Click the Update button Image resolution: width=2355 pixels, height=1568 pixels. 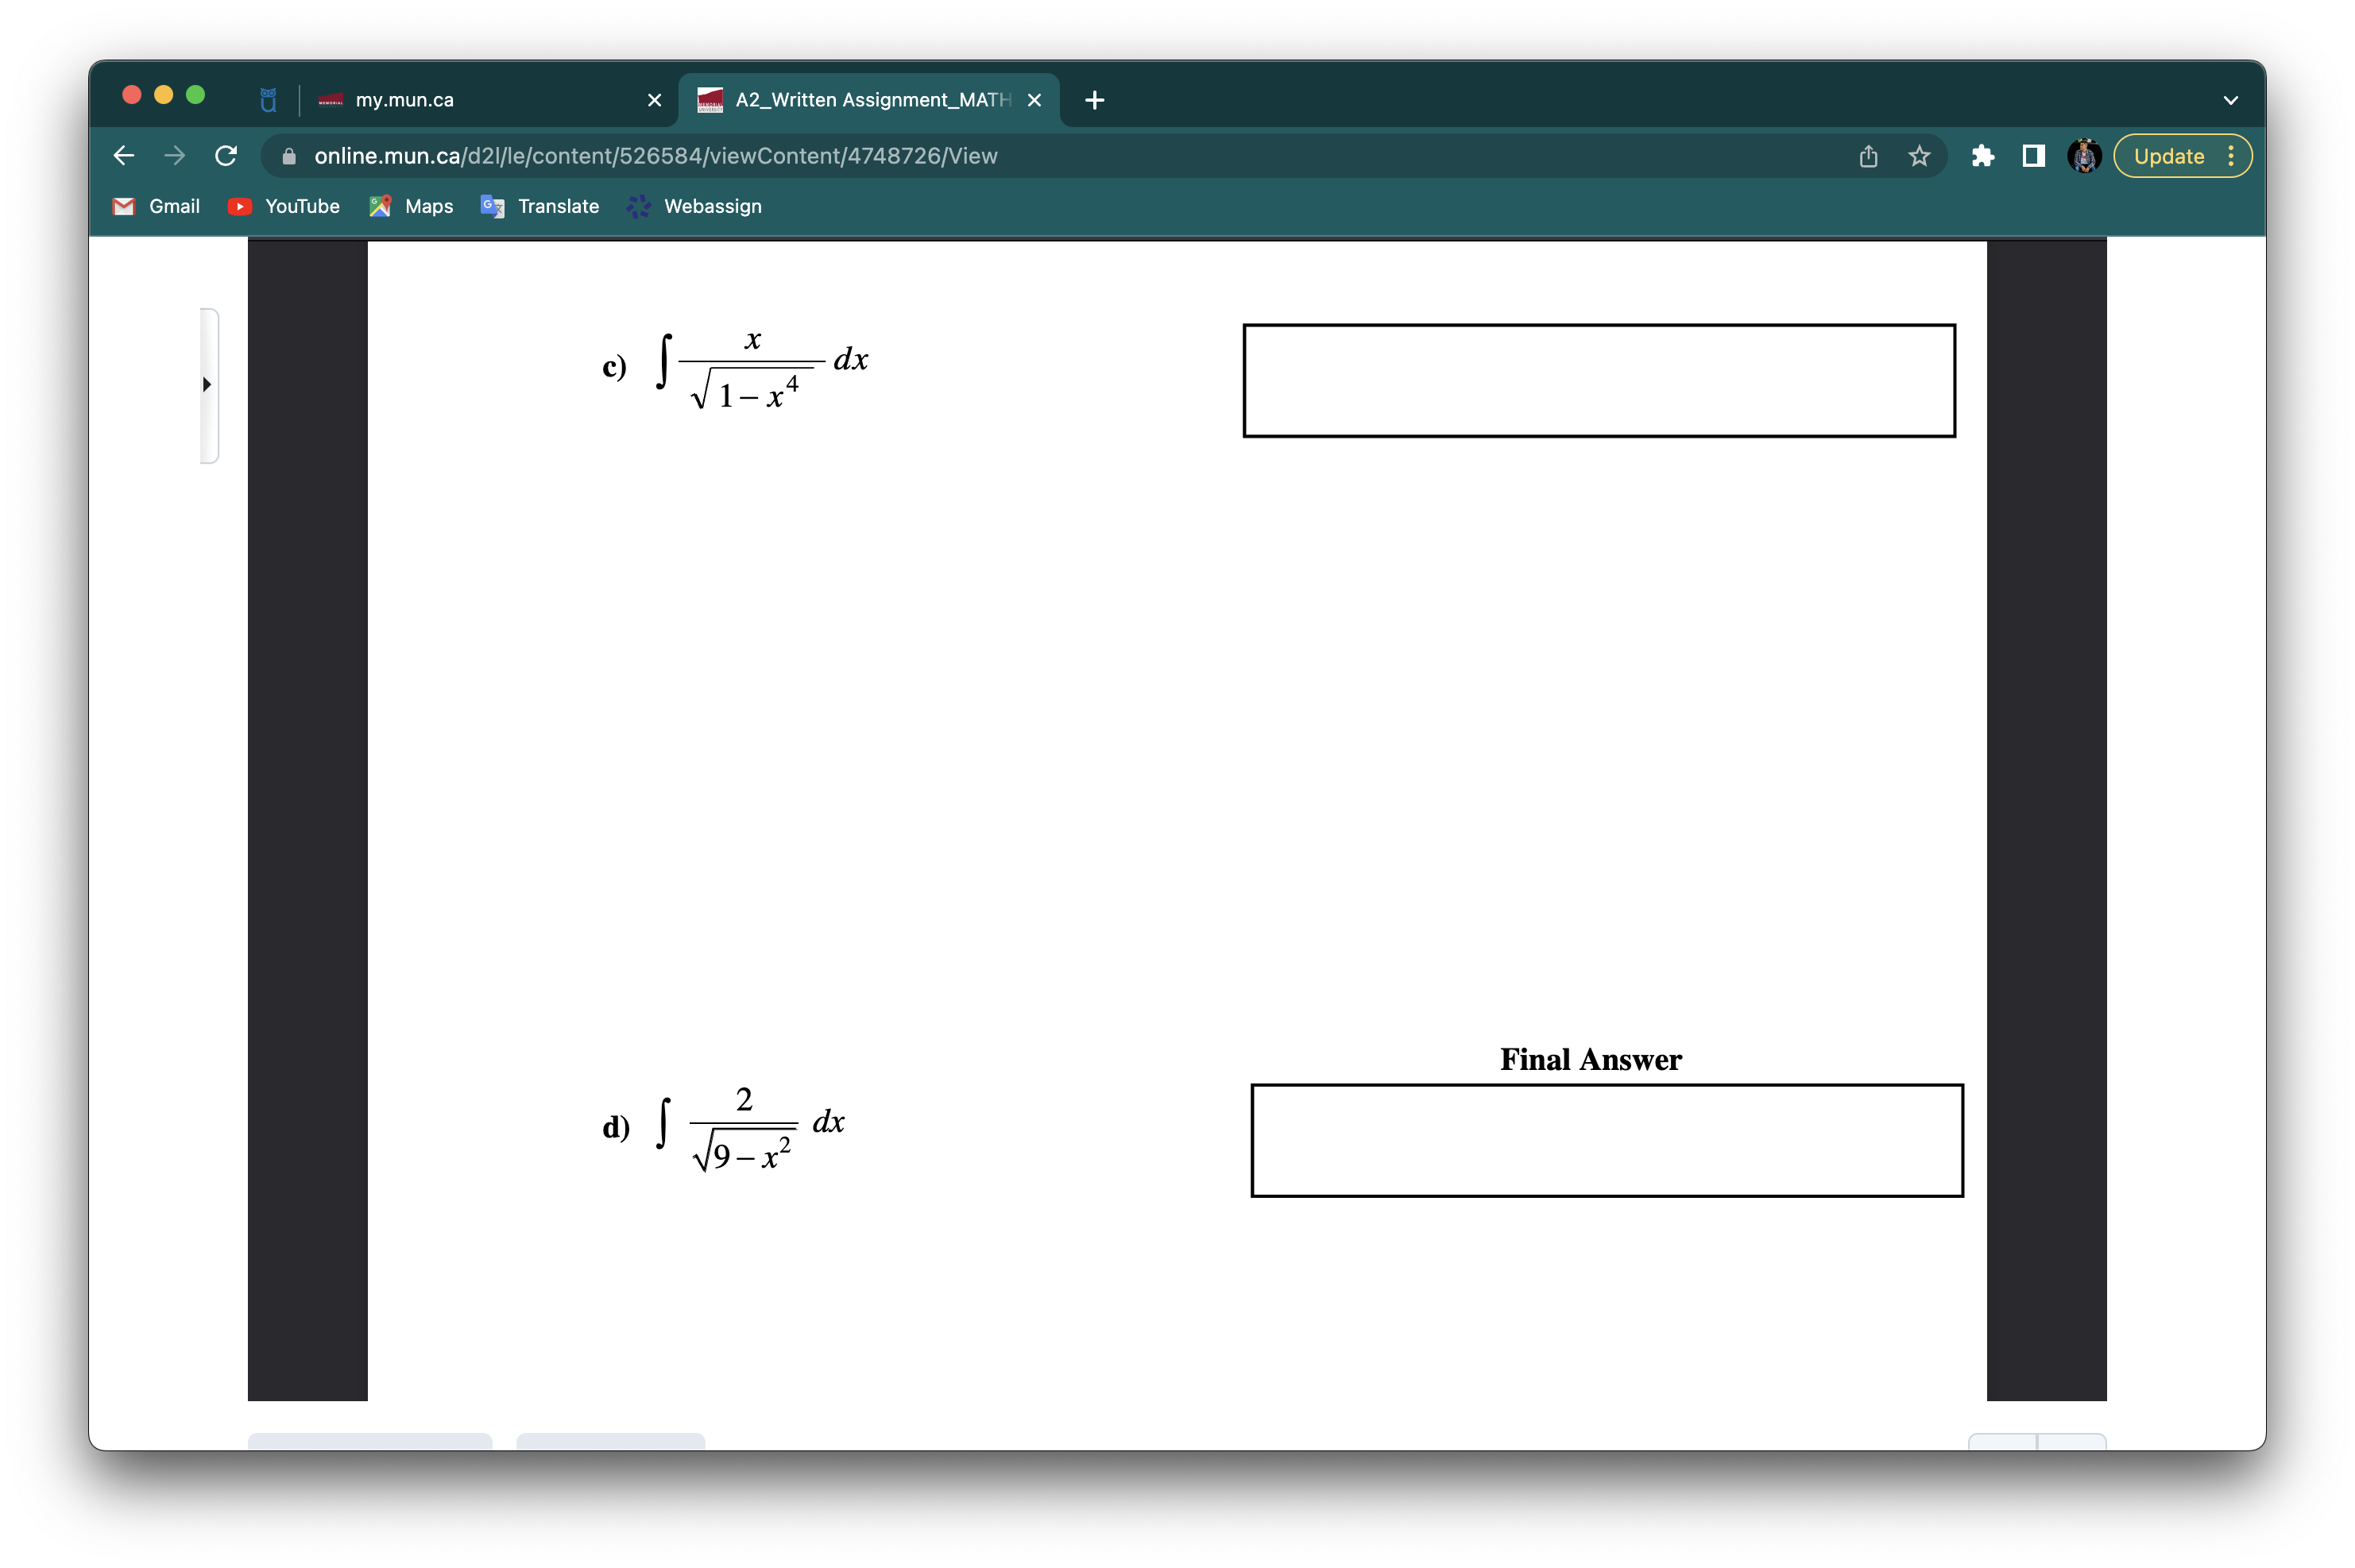(x=2168, y=156)
